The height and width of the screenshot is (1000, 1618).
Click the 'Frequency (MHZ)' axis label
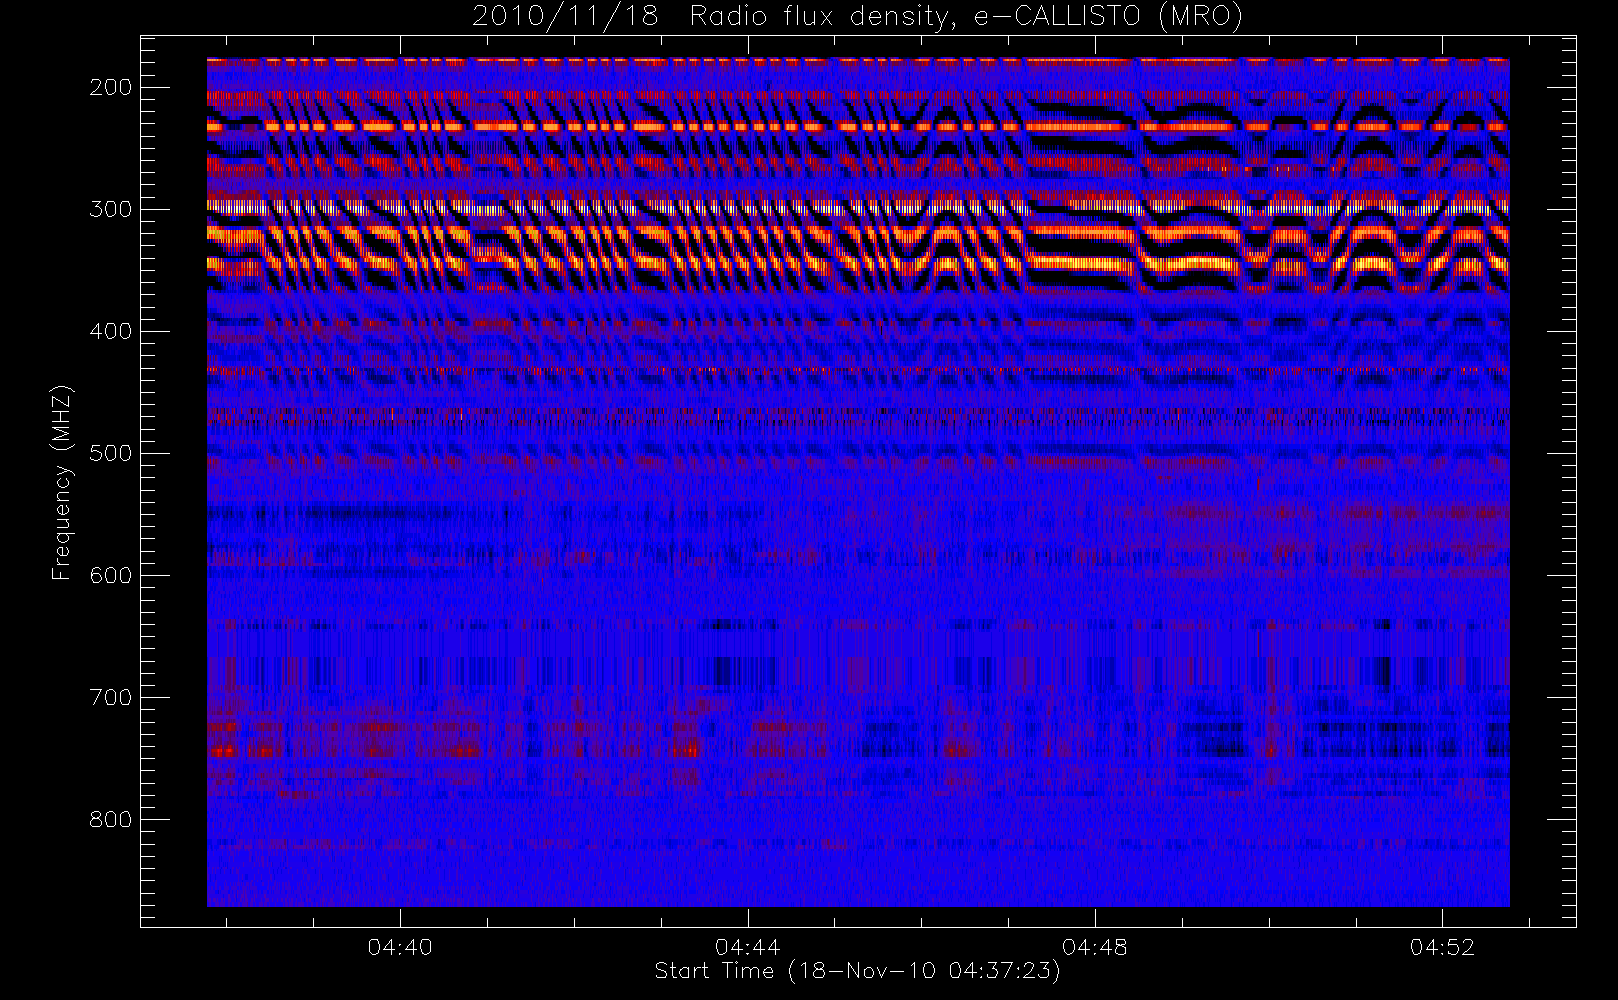click(62, 482)
